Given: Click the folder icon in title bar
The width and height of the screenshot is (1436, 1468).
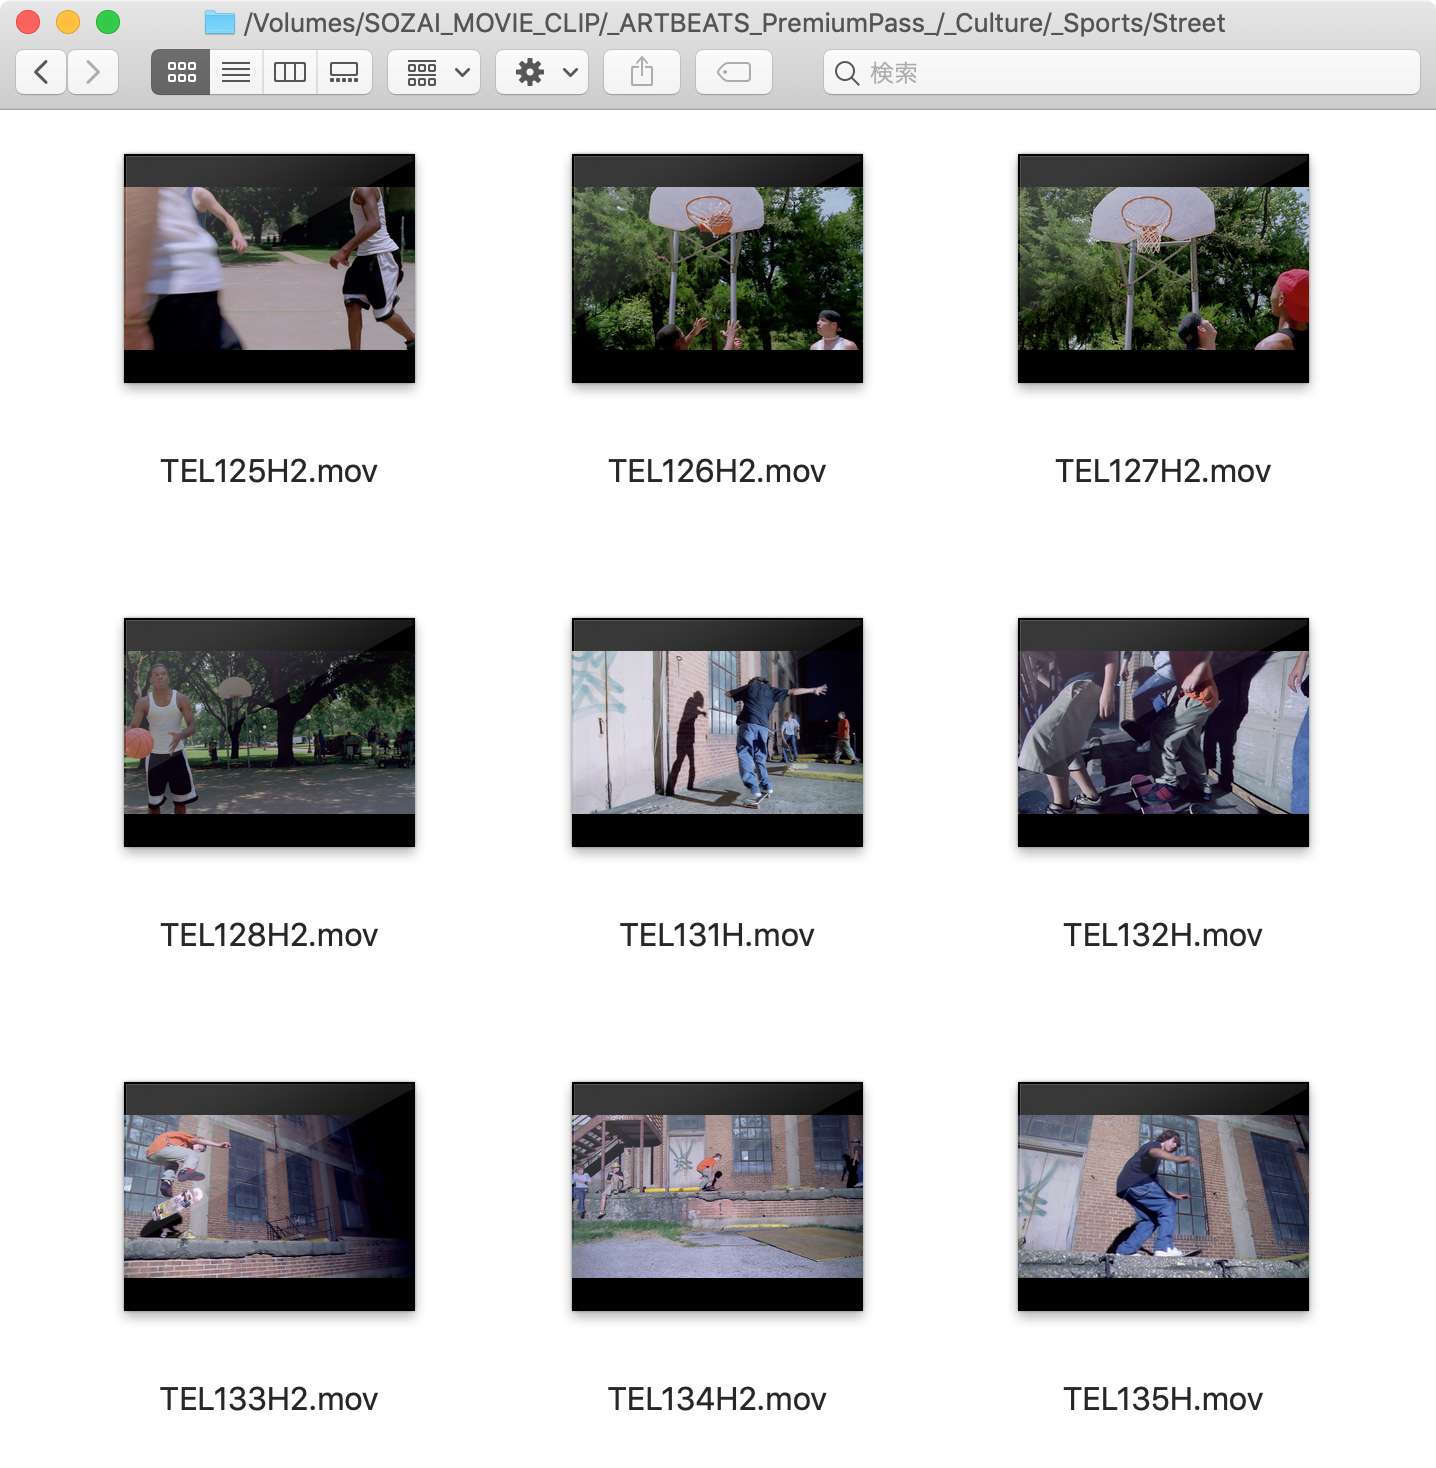Looking at the screenshot, I should [220, 22].
